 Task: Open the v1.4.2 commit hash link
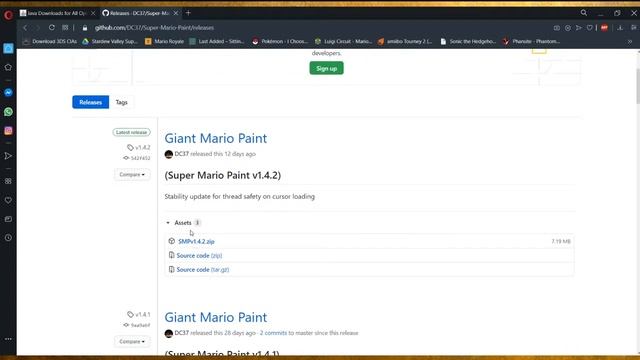[137, 158]
